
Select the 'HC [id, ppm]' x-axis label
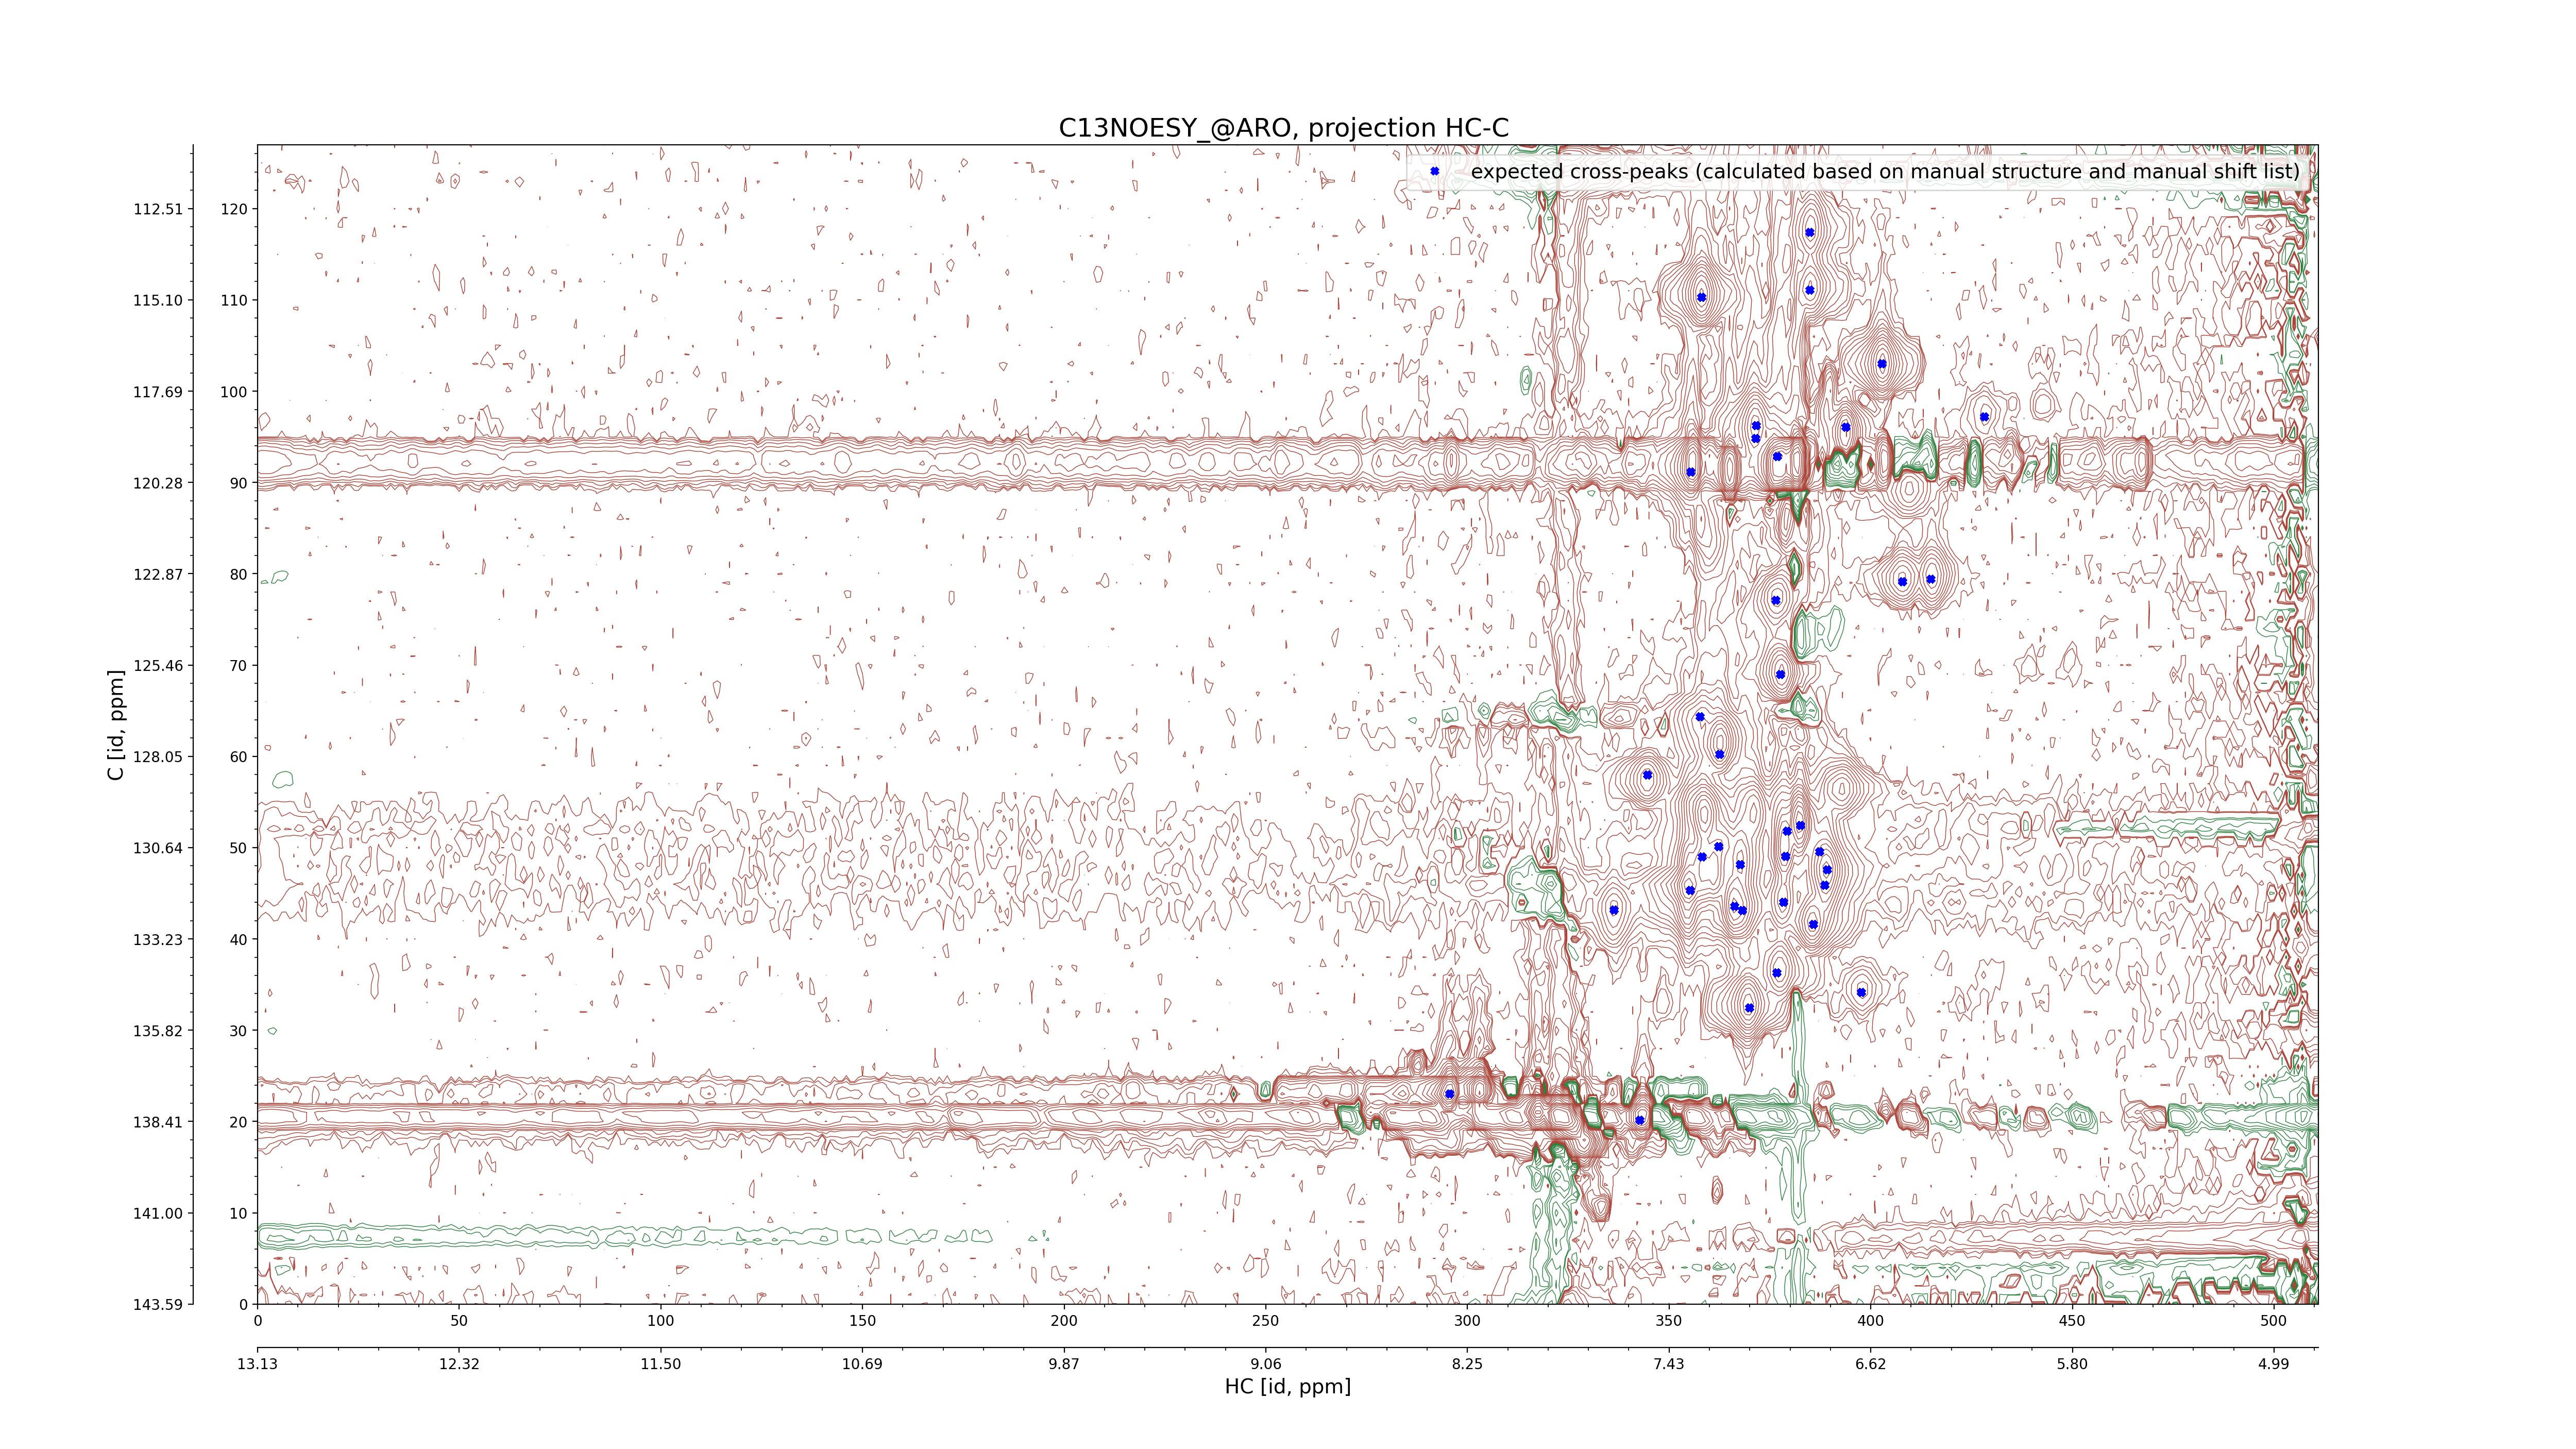click(1287, 1387)
